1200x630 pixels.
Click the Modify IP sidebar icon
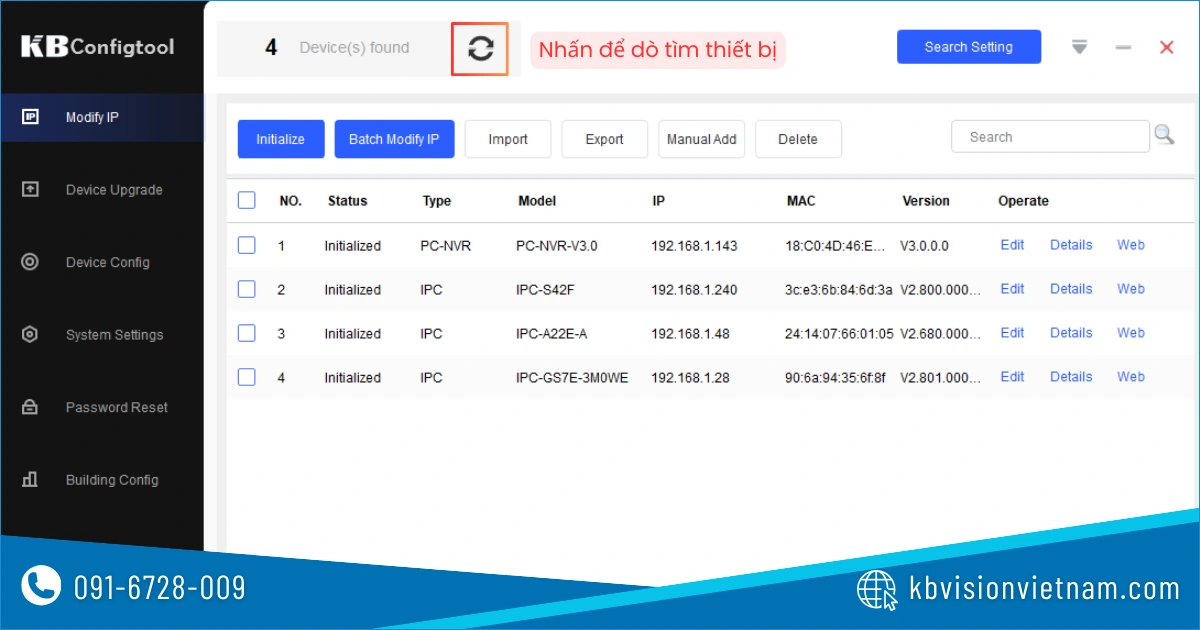(30, 117)
